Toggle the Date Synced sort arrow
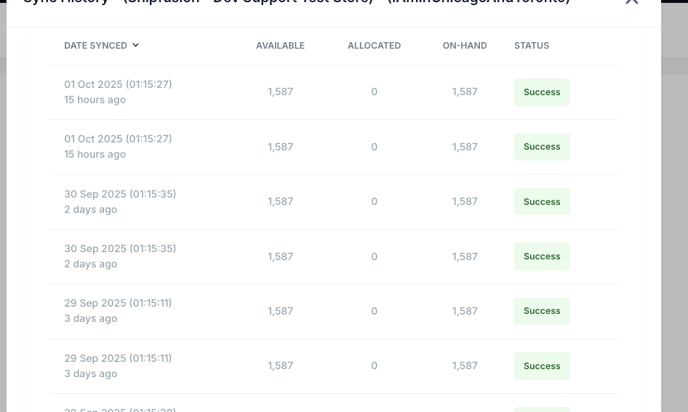Screen dimensions: 688x412 136,45
